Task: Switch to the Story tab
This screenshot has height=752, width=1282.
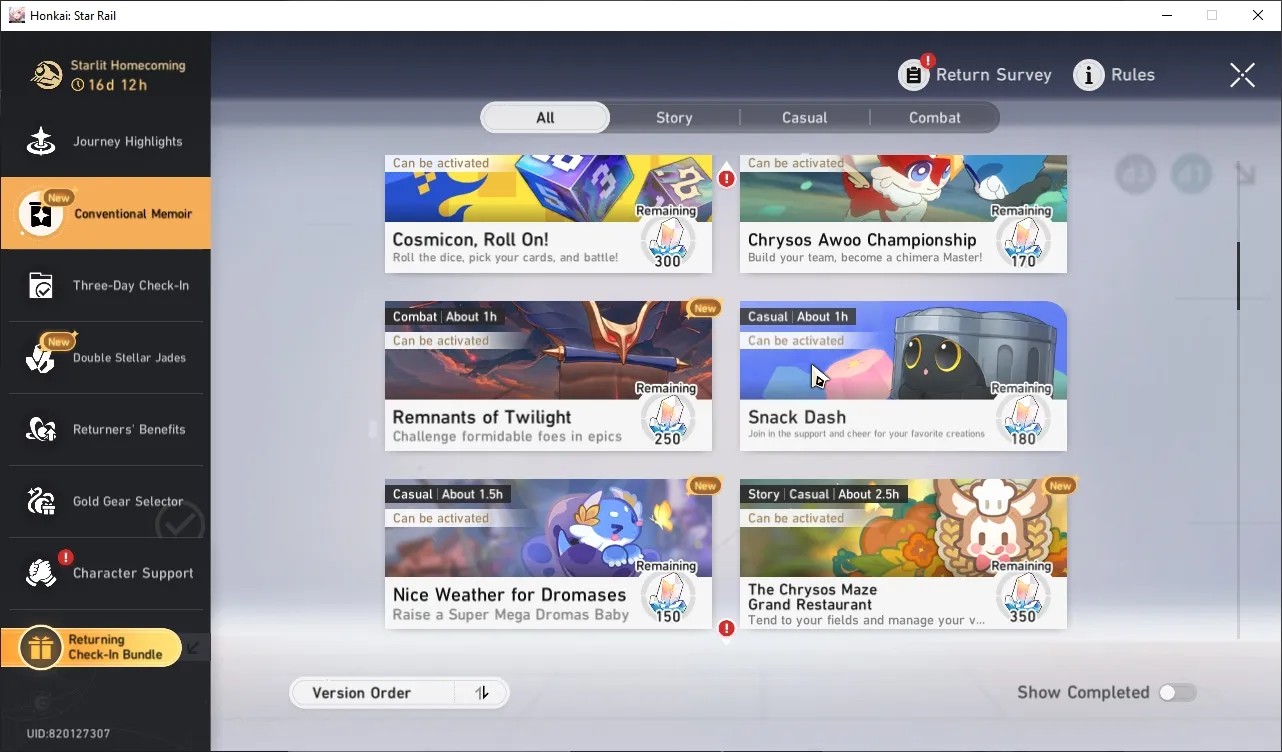Action: tap(674, 118)
